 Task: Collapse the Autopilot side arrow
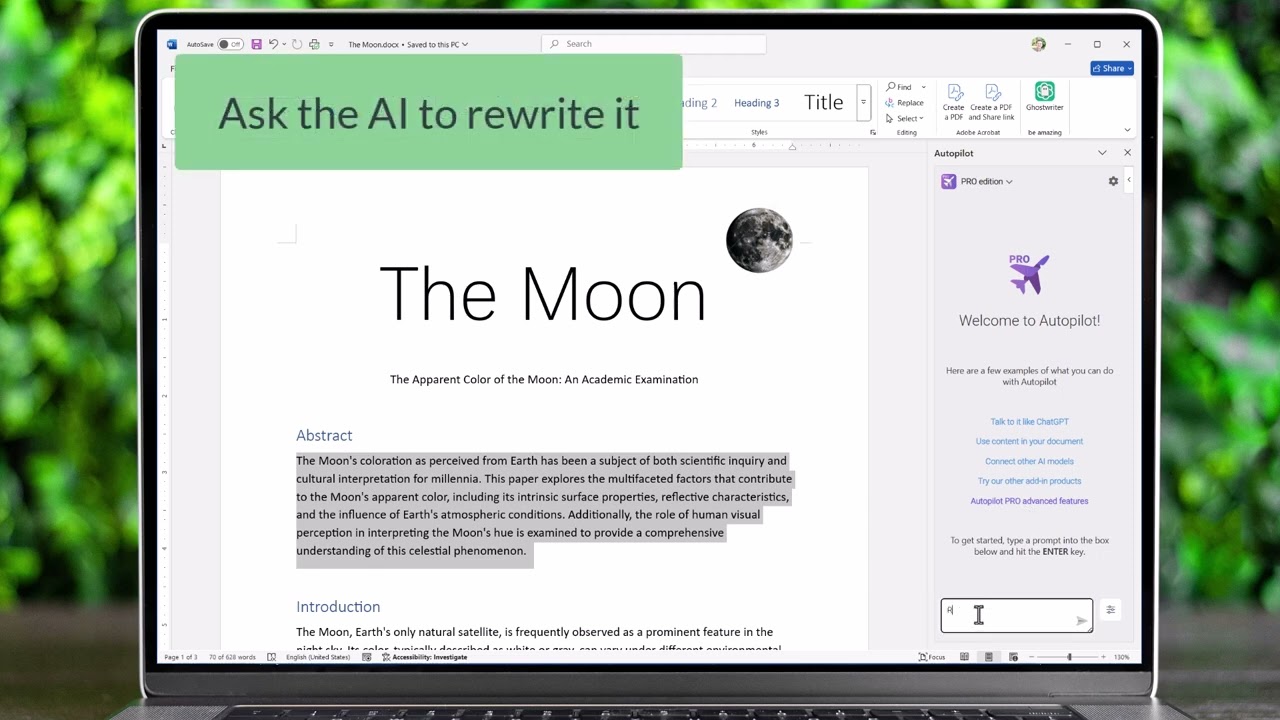pos(1129,180)
